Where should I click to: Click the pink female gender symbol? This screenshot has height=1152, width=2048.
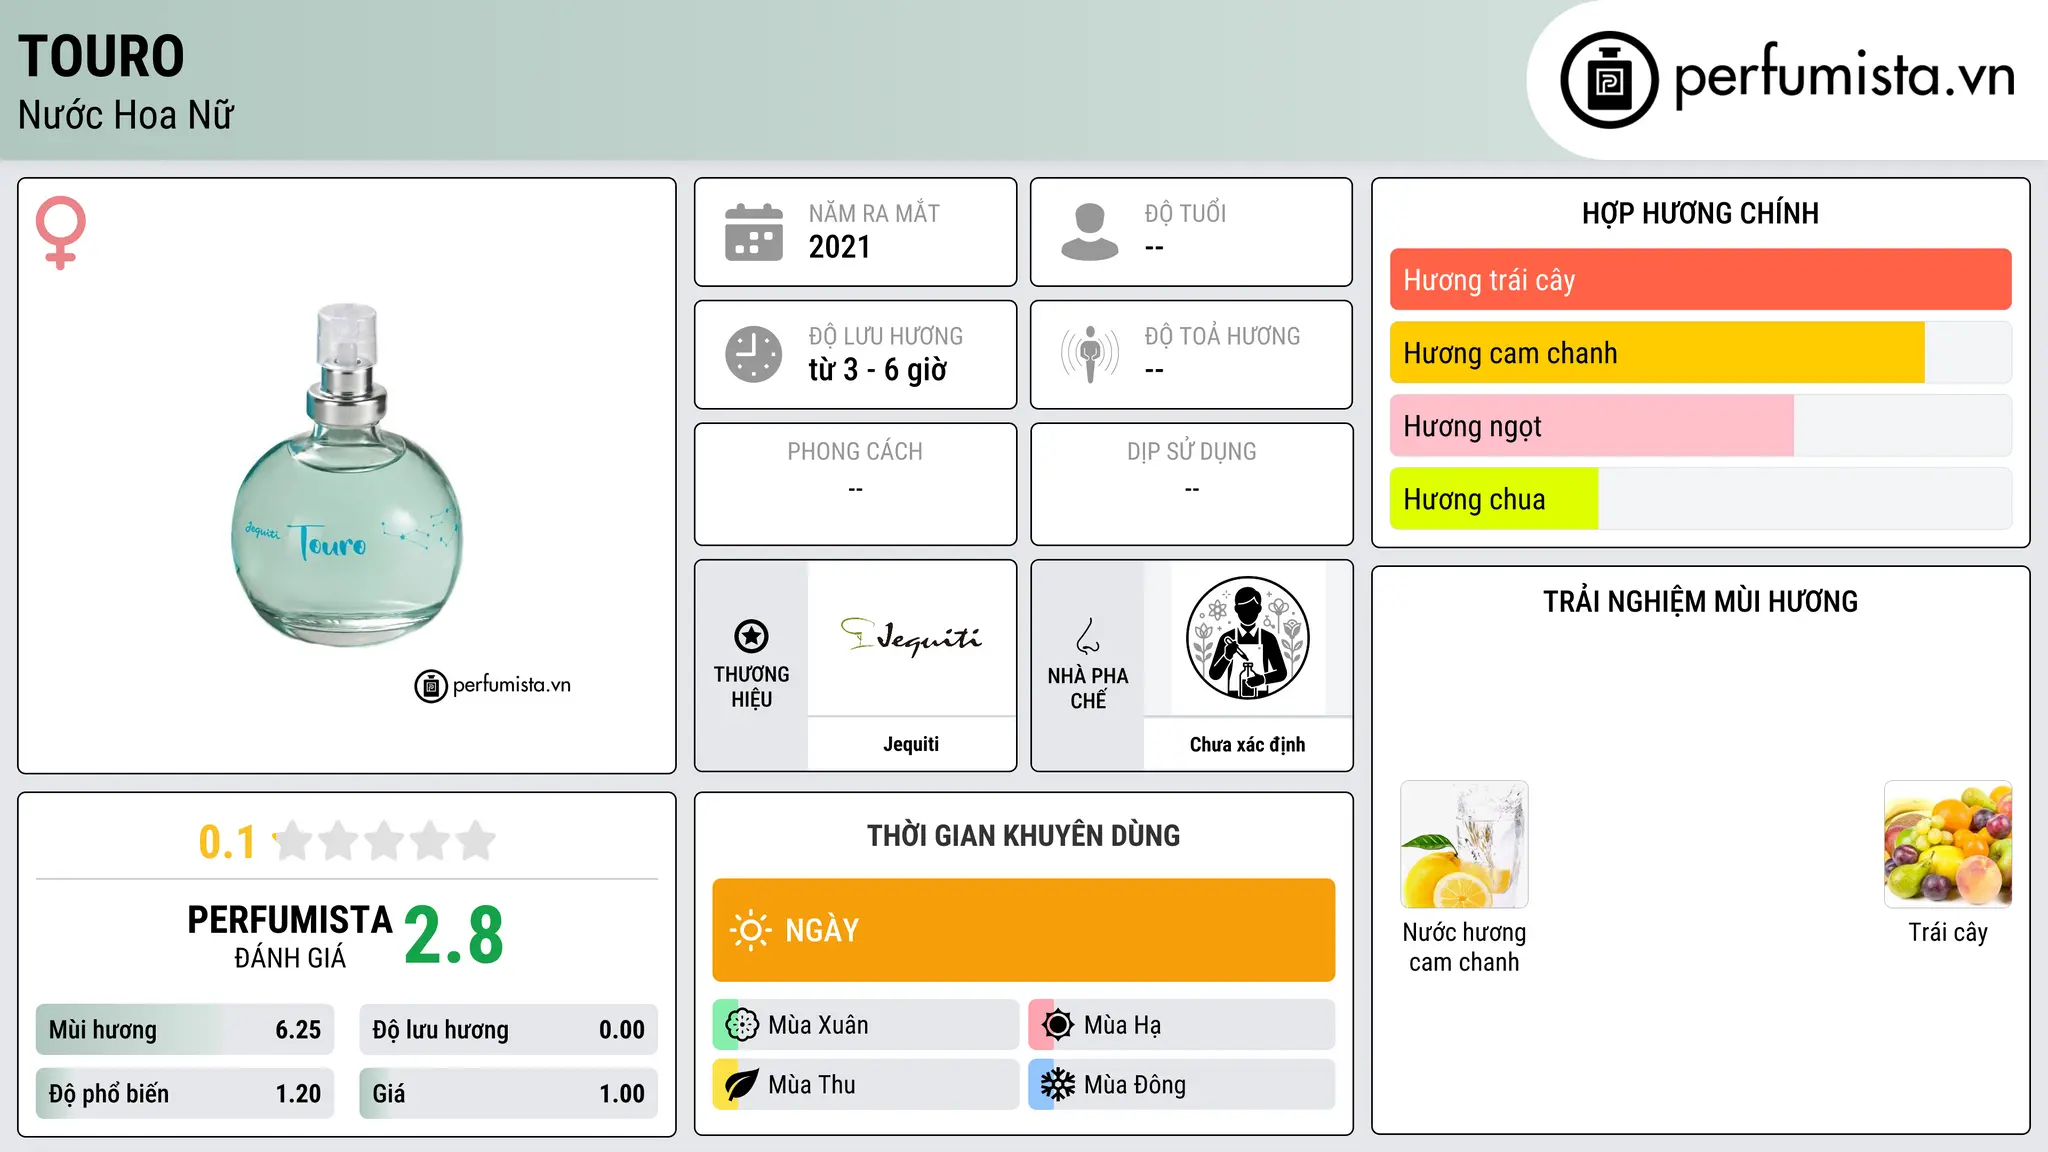[61, 232]
